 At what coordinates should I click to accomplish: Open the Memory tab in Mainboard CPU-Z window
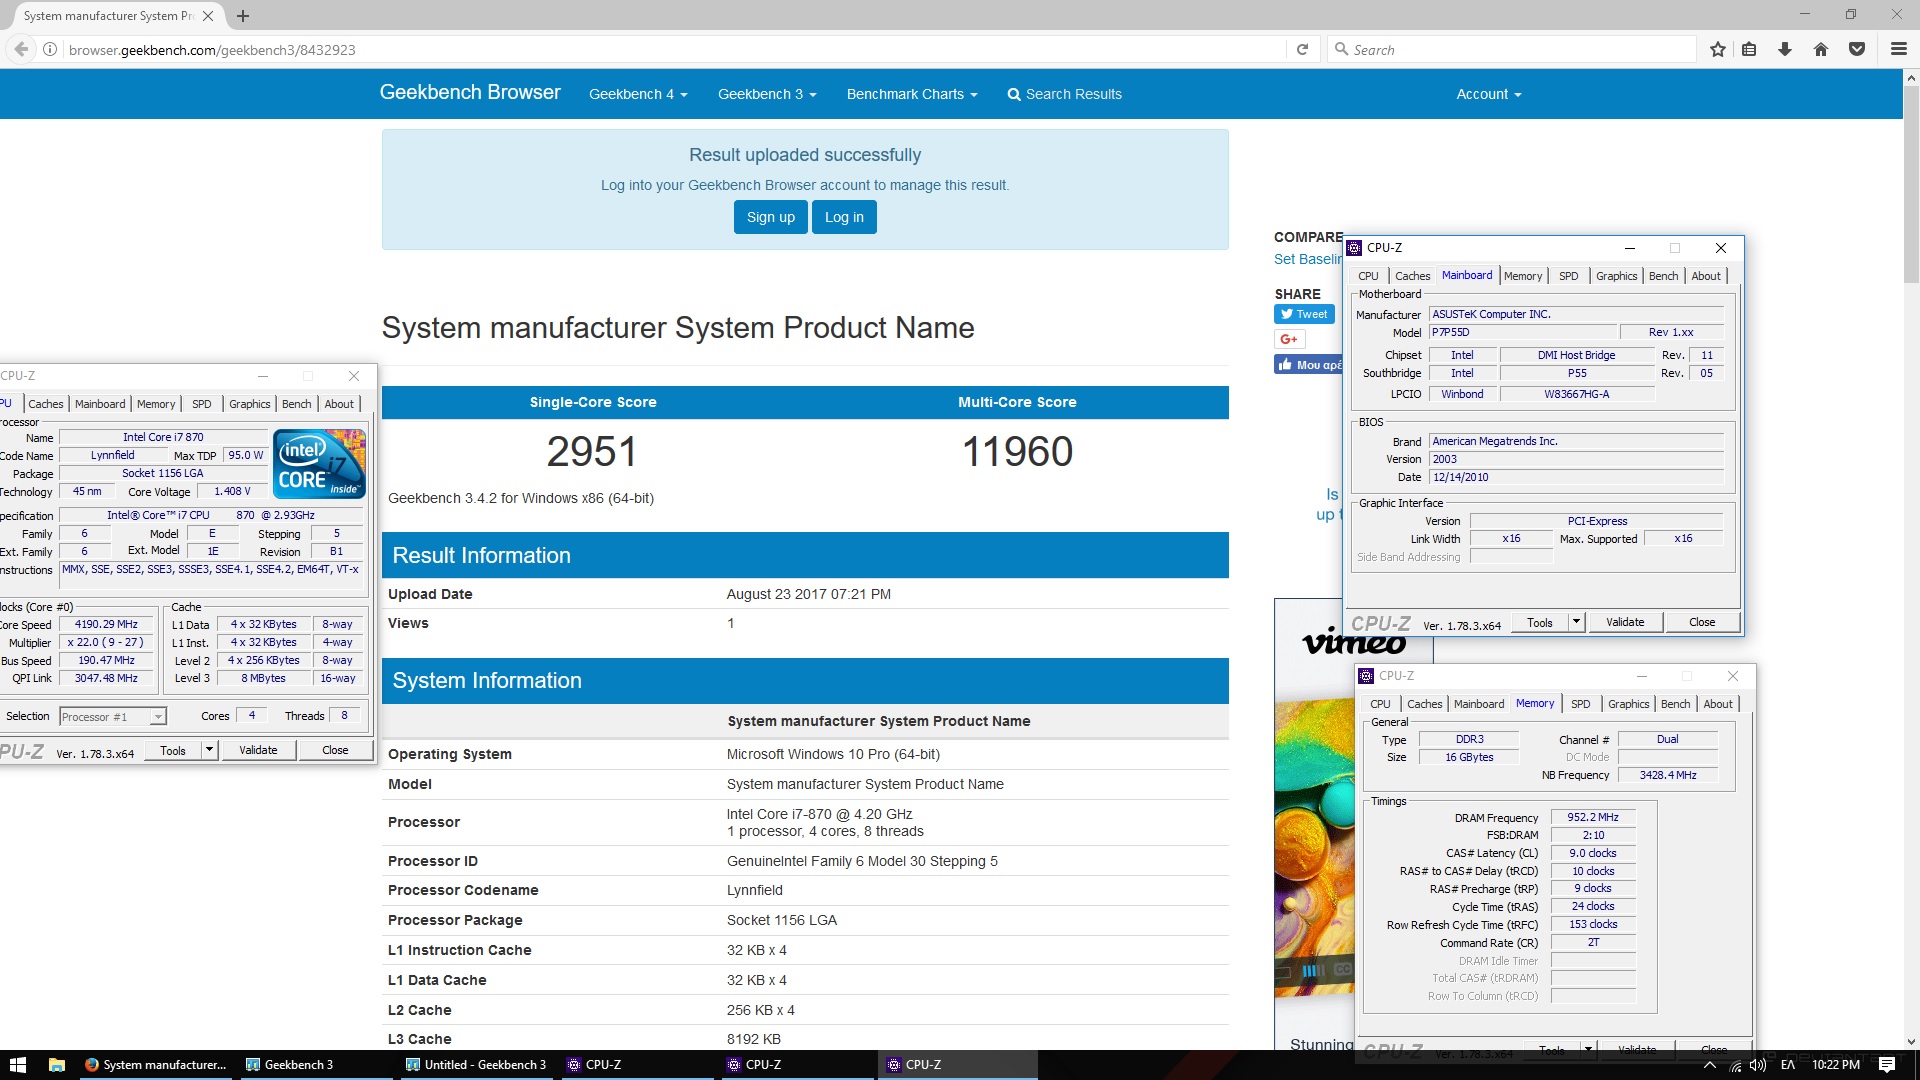pos(1523,276)
